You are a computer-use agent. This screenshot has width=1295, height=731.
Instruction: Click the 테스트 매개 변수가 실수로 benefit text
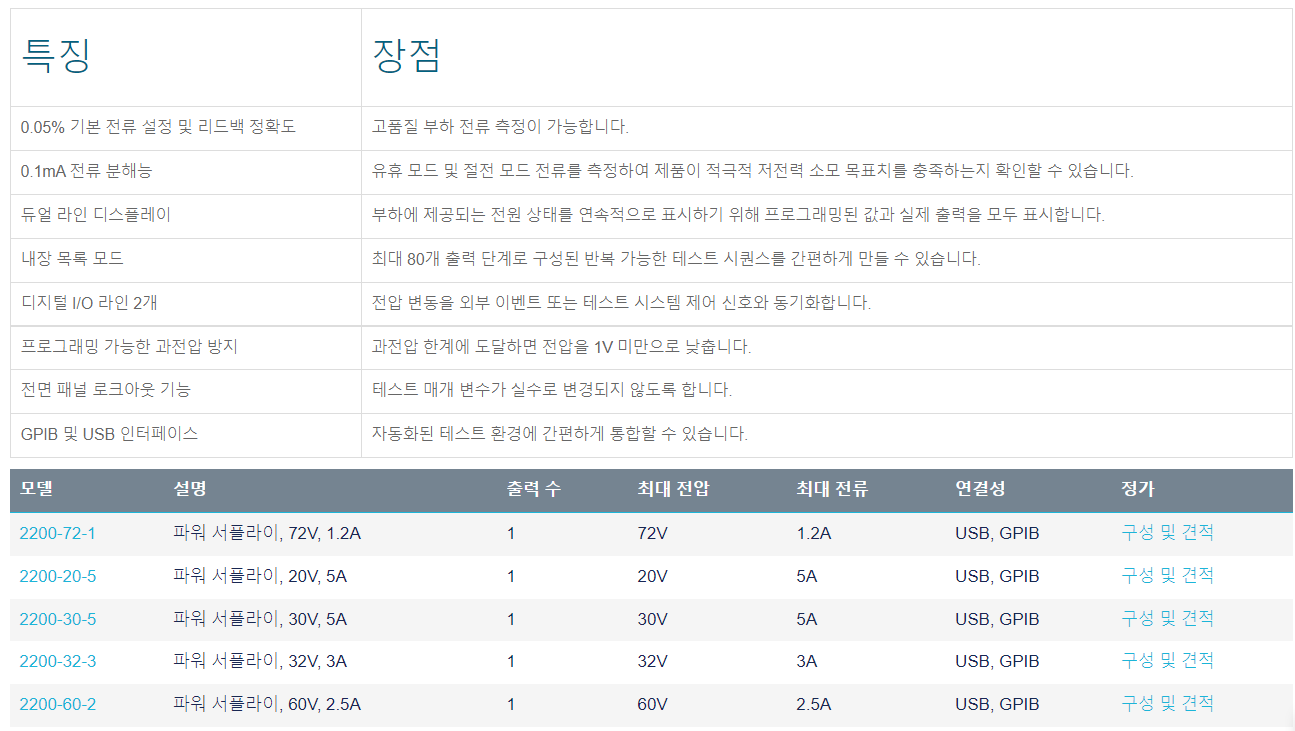coord(551,390)
